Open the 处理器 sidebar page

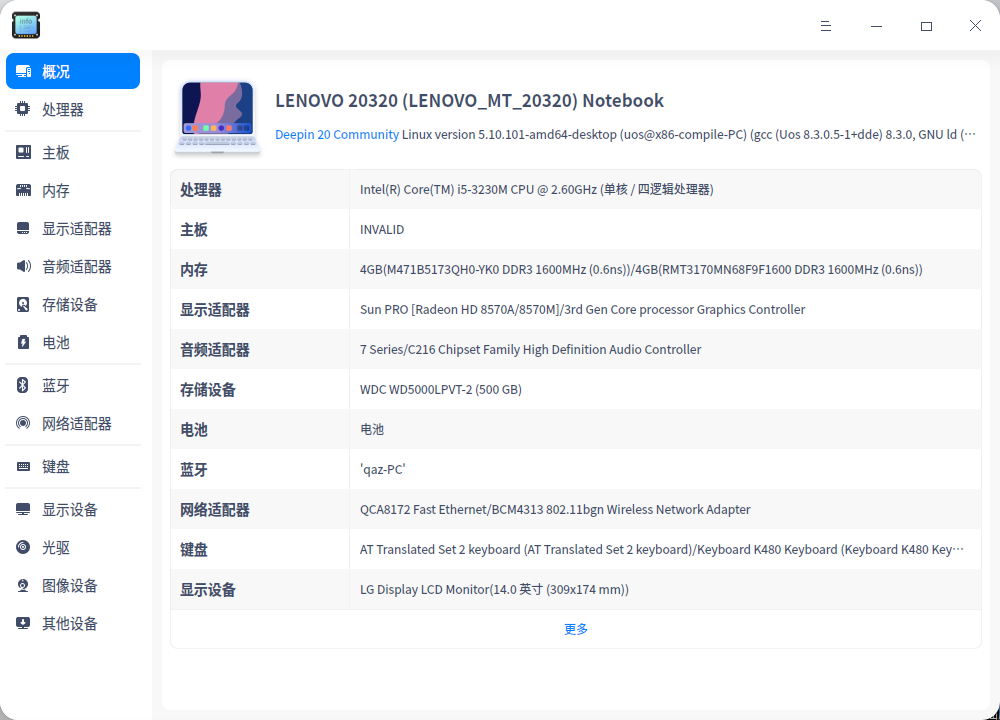tap(73, 109)
